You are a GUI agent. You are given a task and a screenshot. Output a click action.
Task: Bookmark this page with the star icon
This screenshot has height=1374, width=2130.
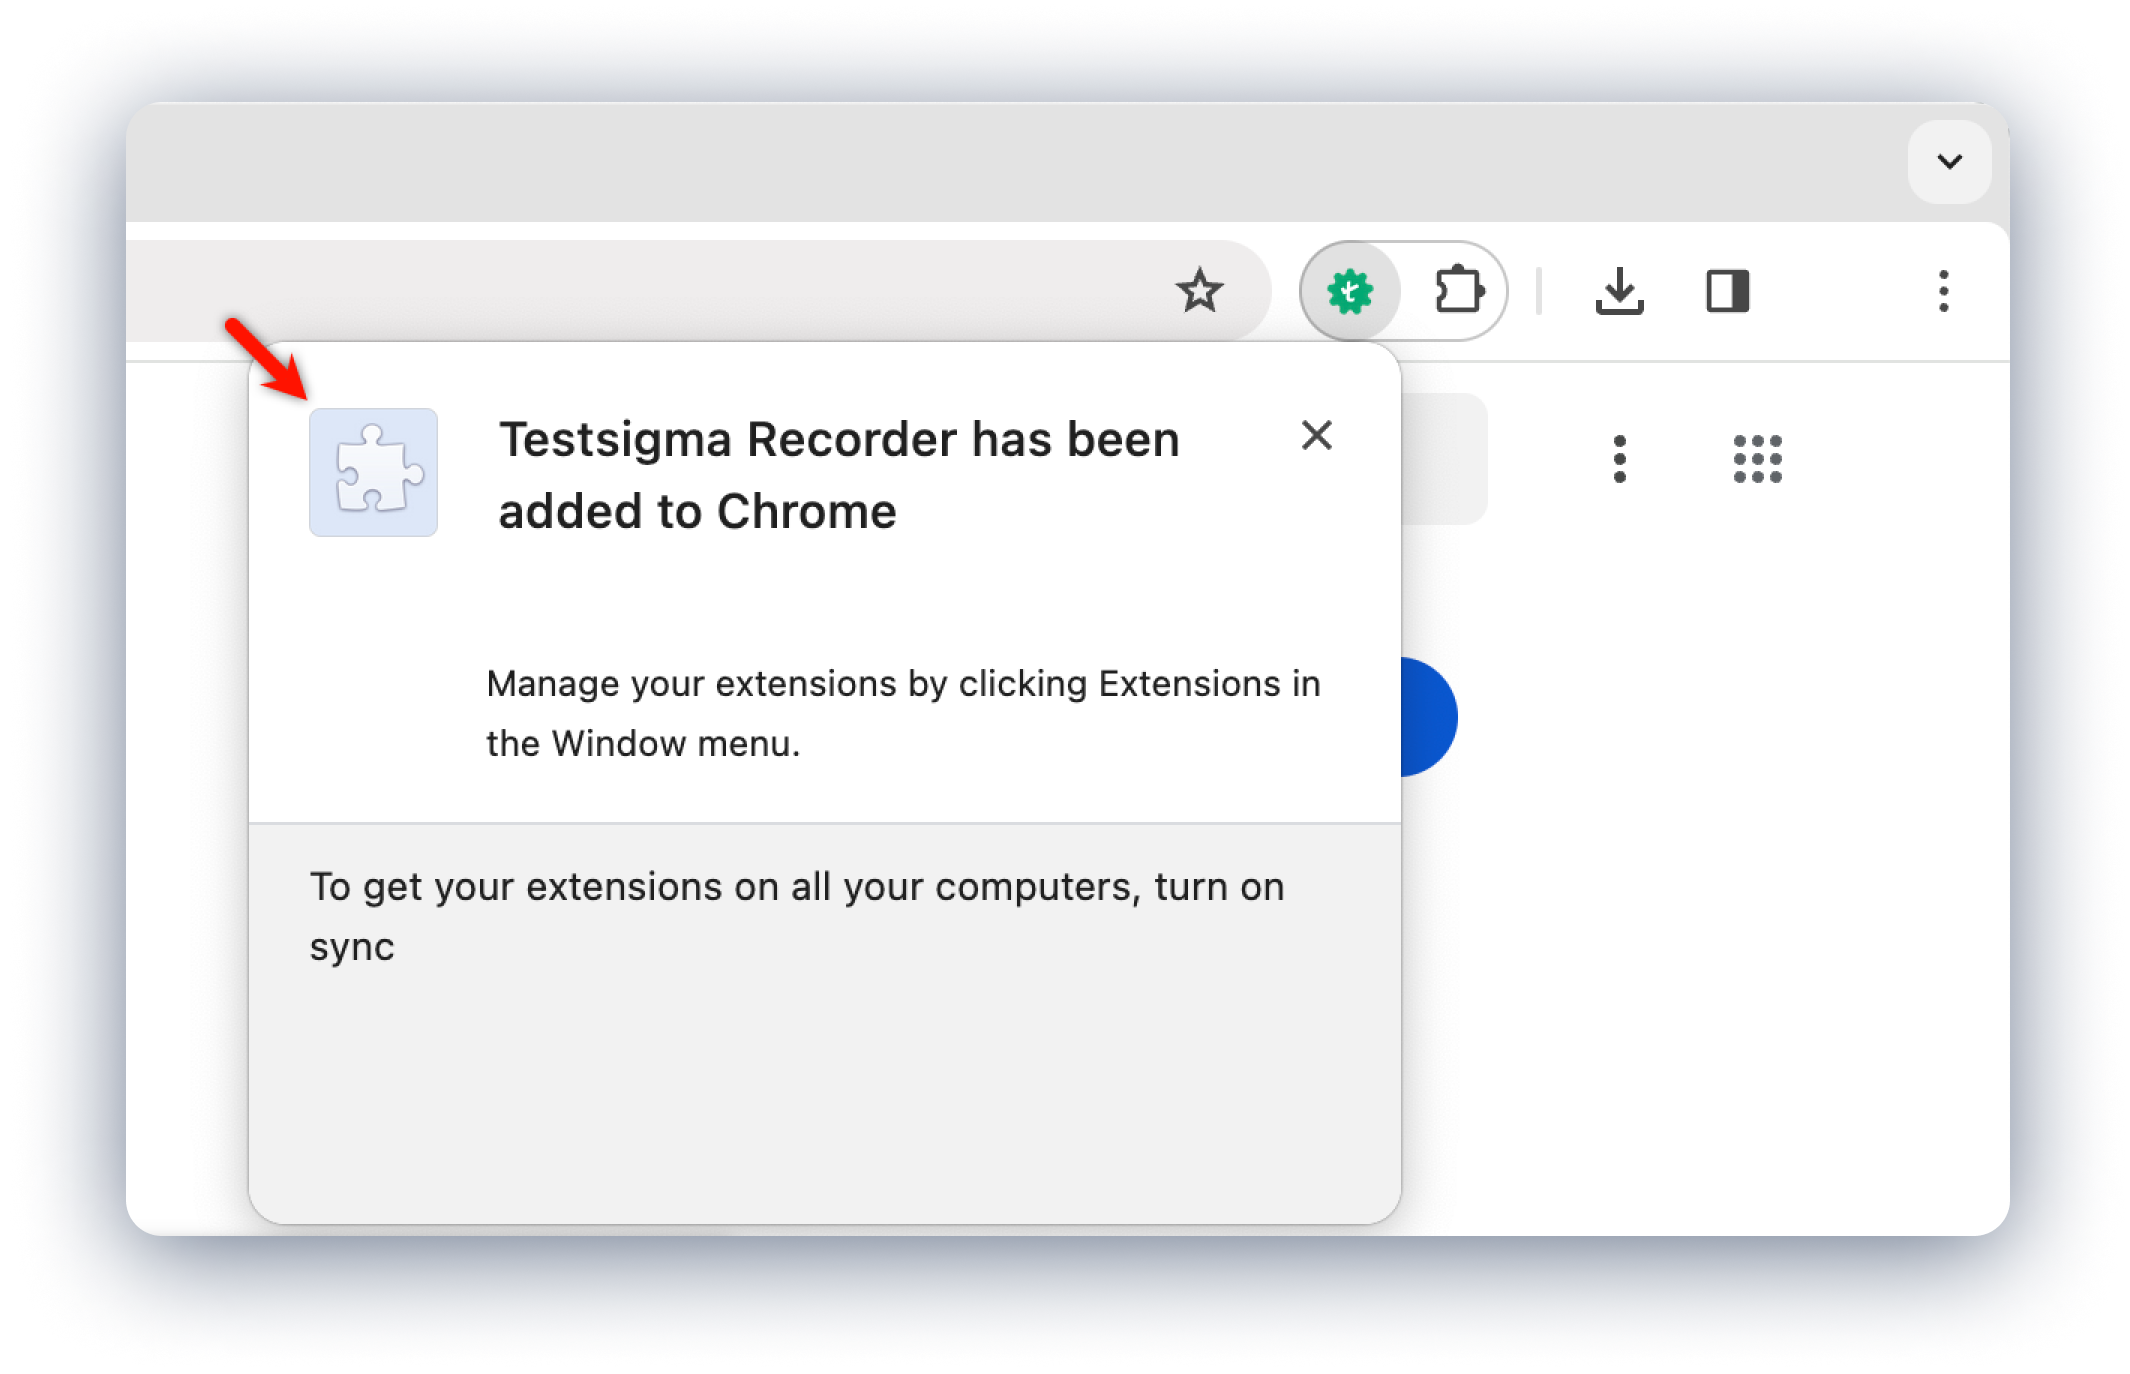[1198, 291]
